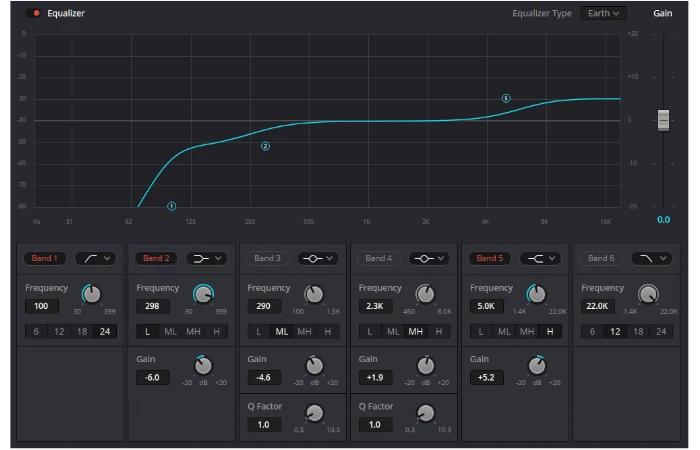Open Band 5 high-shelf filter shape dropdown
700x450 pixels.
pyautogui.click(x=540, y=258)
